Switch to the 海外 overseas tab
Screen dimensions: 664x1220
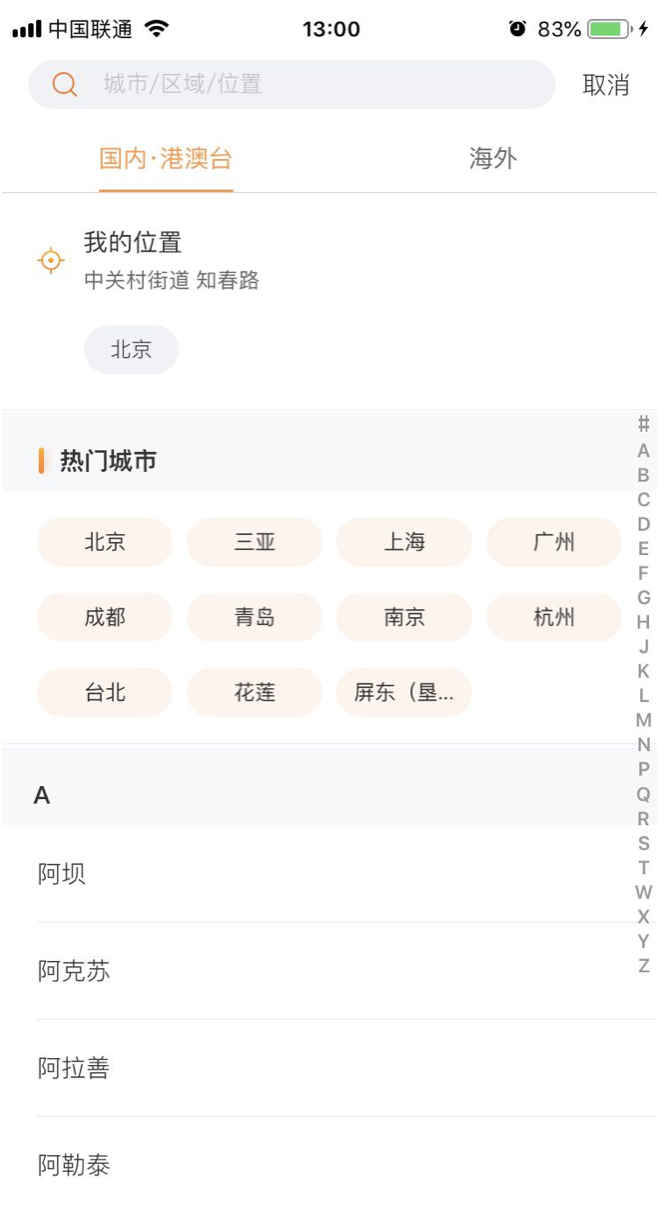pos(493,159)
